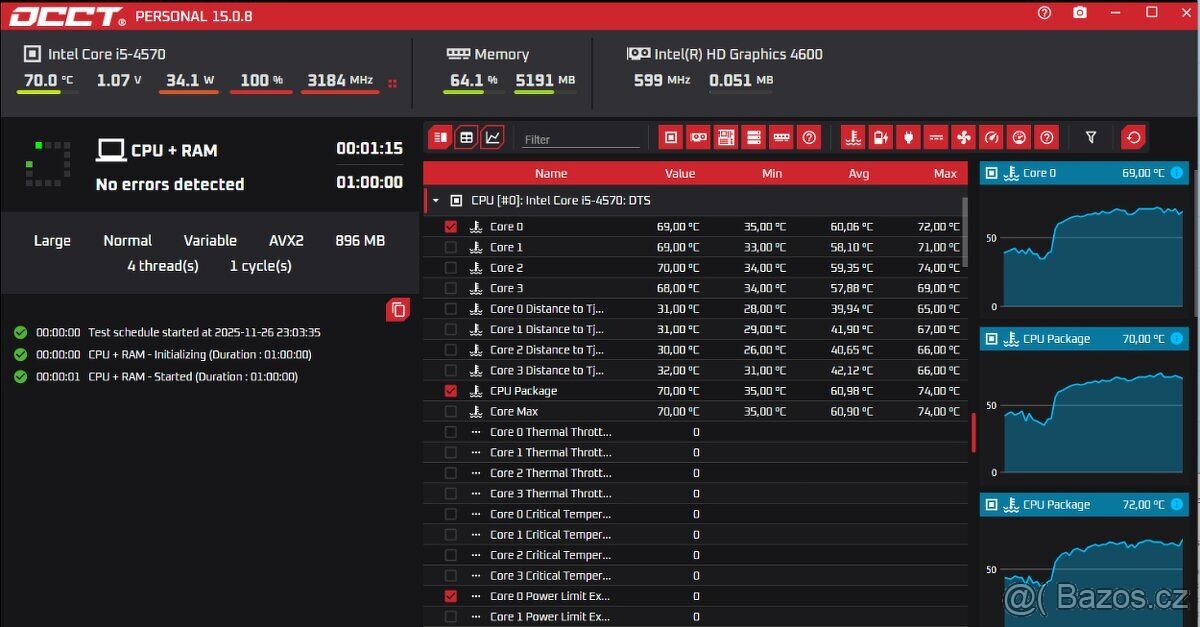Click the Core 3 Critical Temper... row
The width and height of the screenshot is (1200, 627).
point(695,576)
